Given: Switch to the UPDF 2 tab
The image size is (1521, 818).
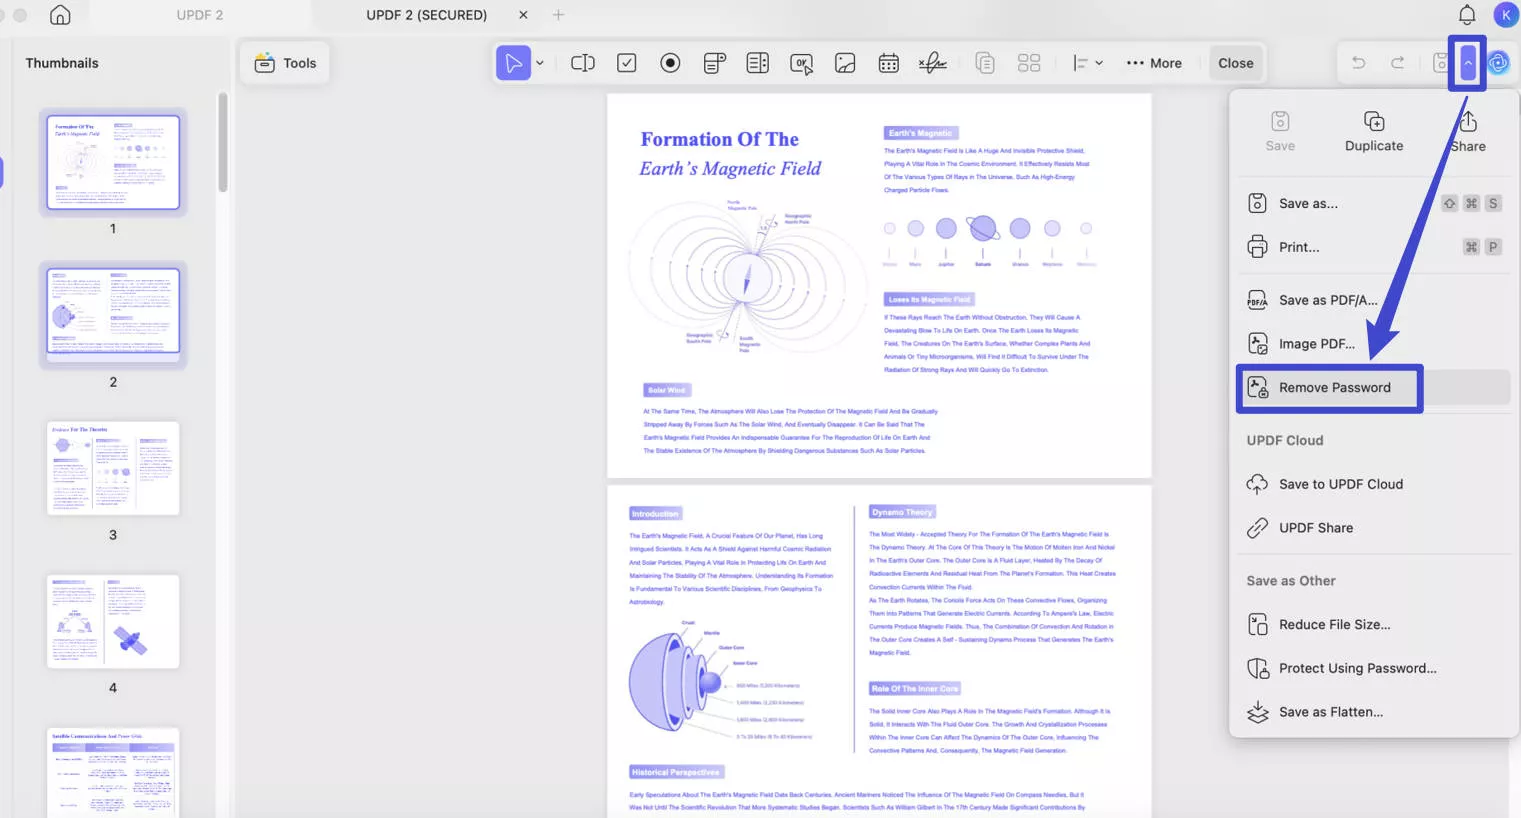Looking at the screenshot, I should coord(198,15).
